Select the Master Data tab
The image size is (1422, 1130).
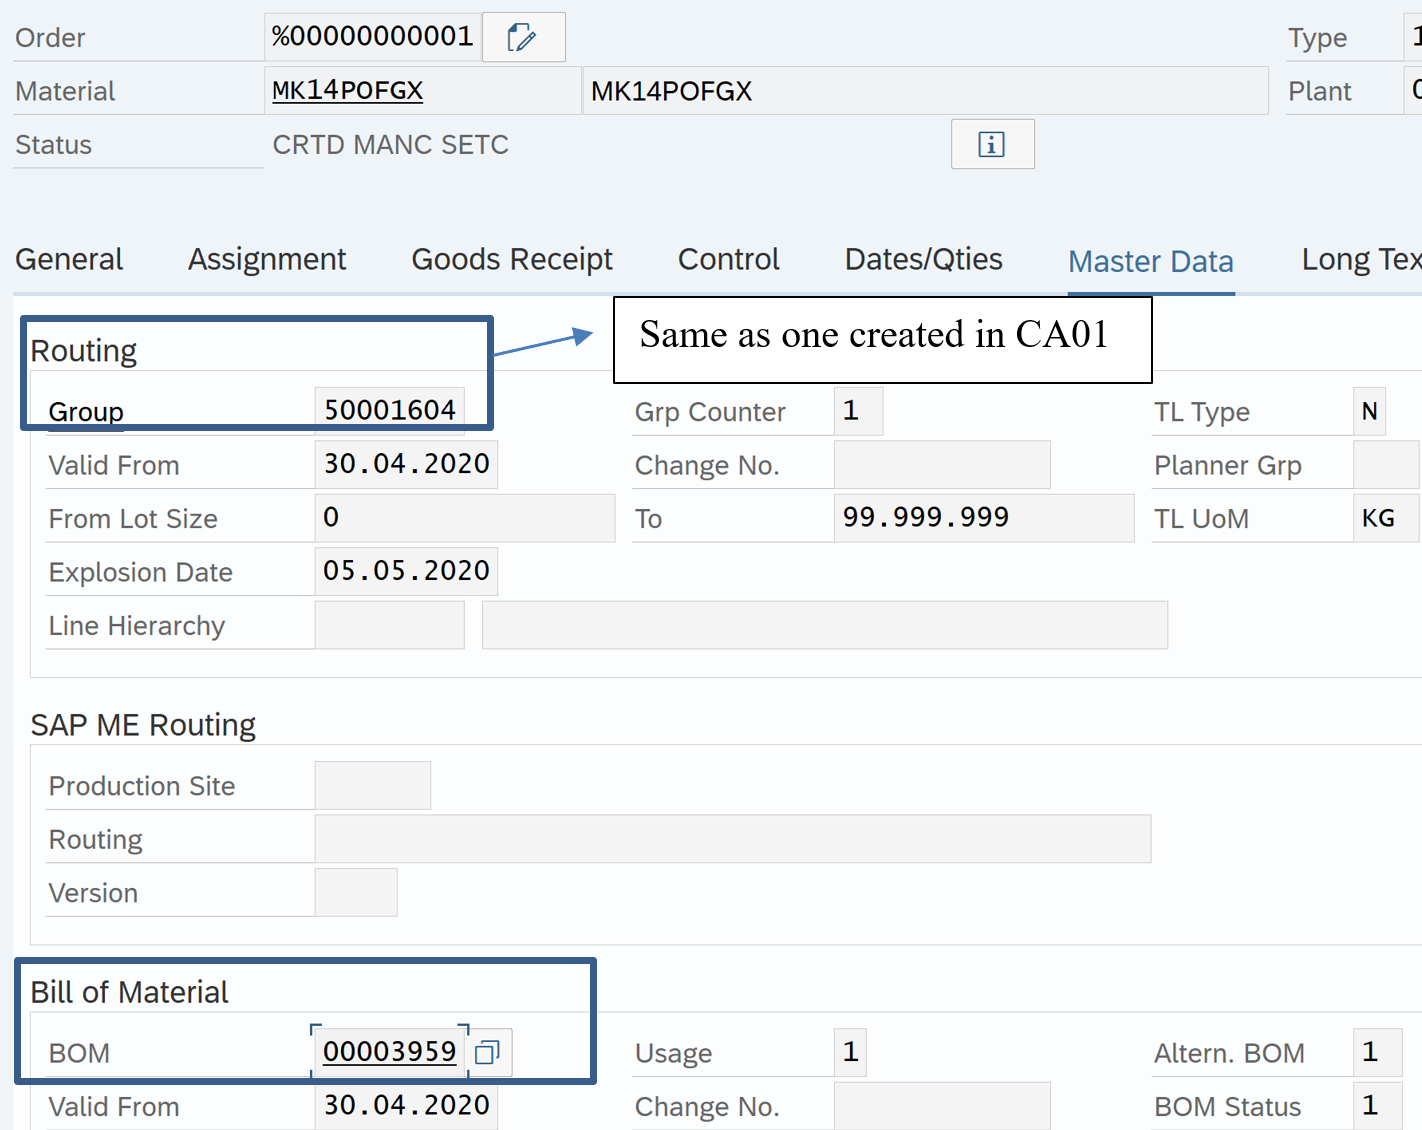pos(1150,262)
